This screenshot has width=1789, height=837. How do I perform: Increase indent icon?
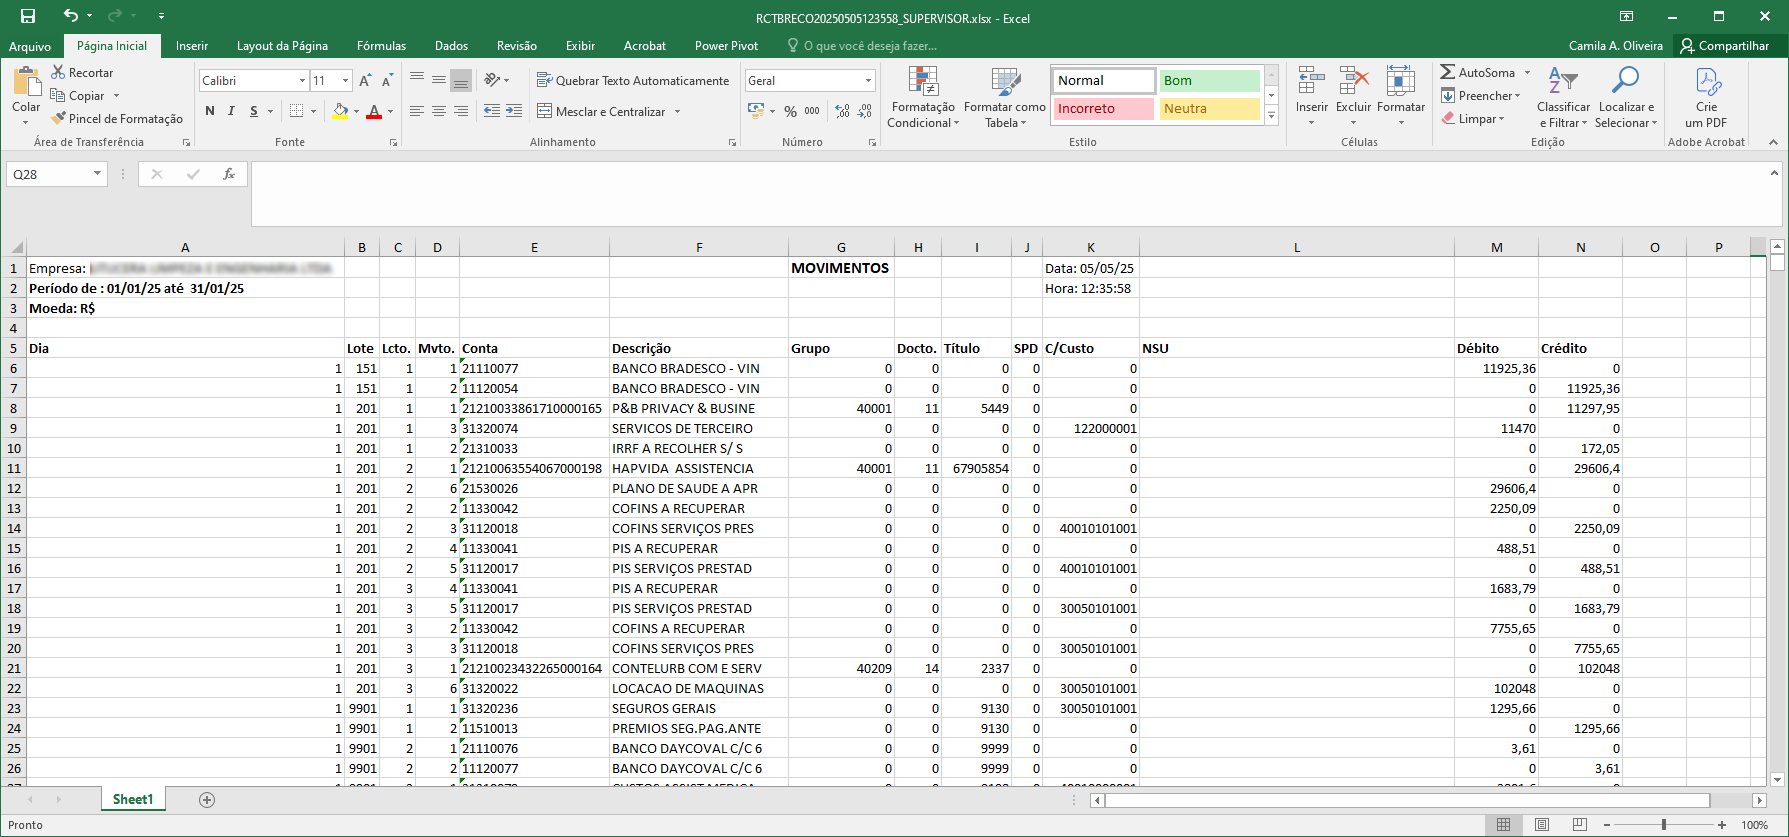click(514, 111)
